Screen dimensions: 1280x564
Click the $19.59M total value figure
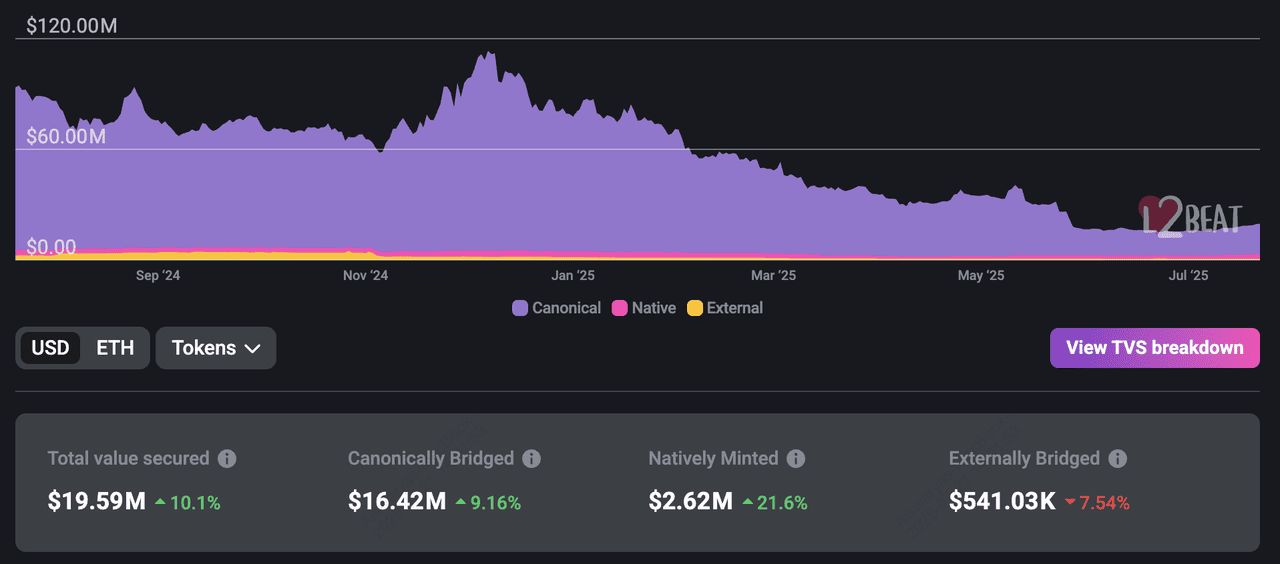click(x=96, y=501)
